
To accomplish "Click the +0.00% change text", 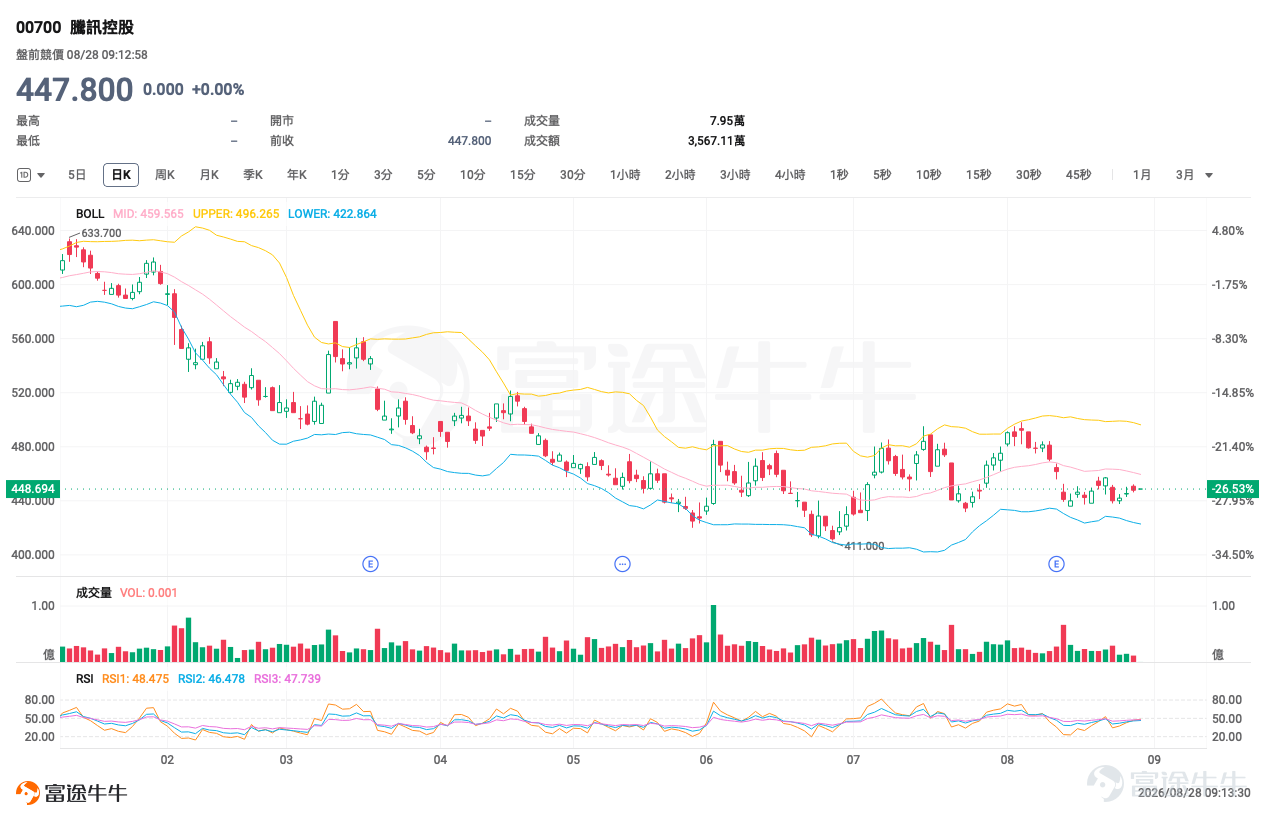I will coord(218,89).
